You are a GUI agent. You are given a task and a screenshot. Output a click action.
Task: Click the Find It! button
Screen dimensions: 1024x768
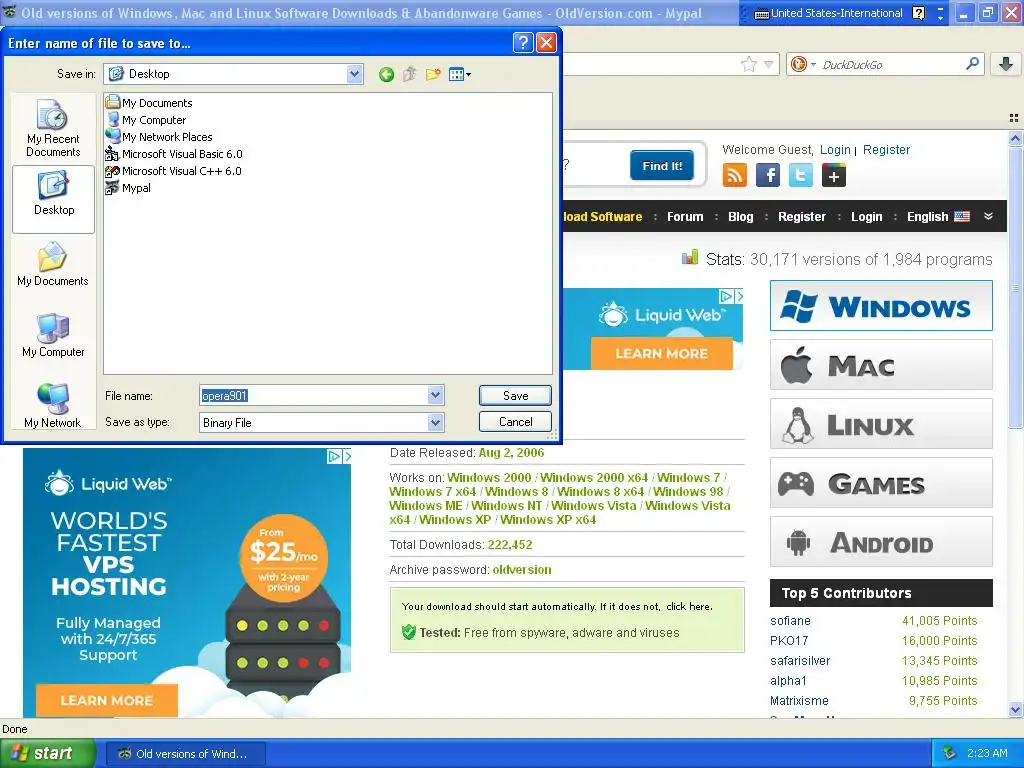pos(662,166)
